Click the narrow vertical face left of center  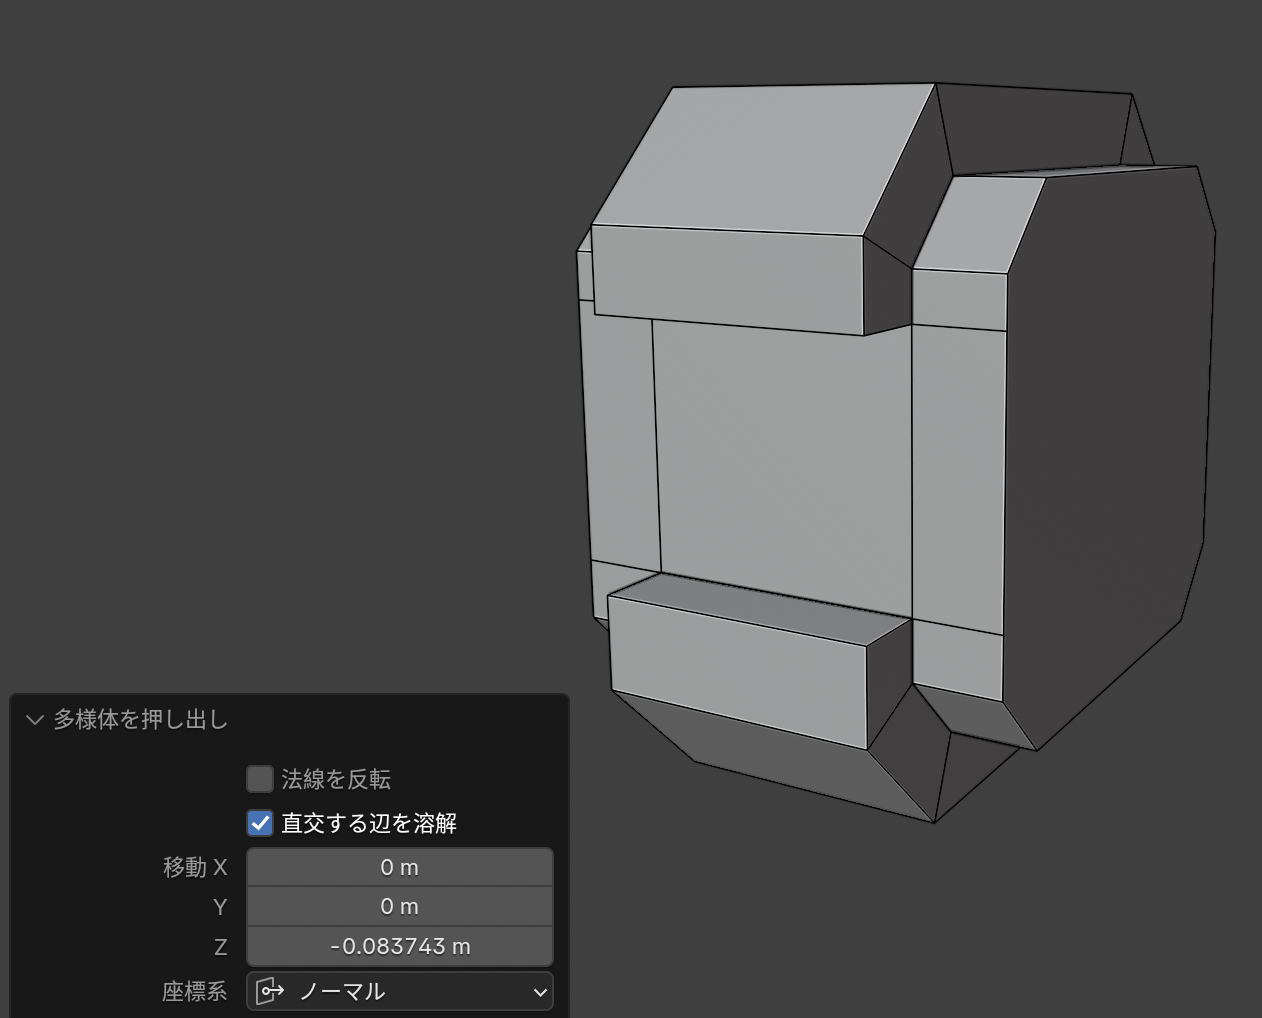(x=622, y=440)
